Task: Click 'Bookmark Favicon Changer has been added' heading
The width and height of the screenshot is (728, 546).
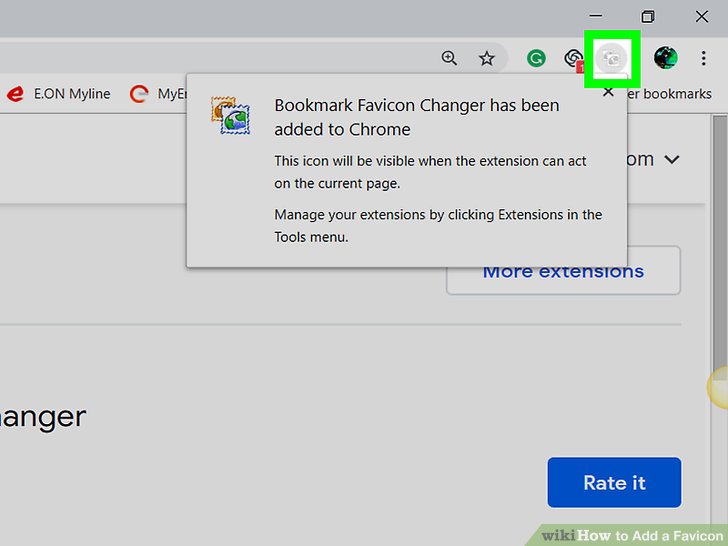Action: [x=416, y=117]
